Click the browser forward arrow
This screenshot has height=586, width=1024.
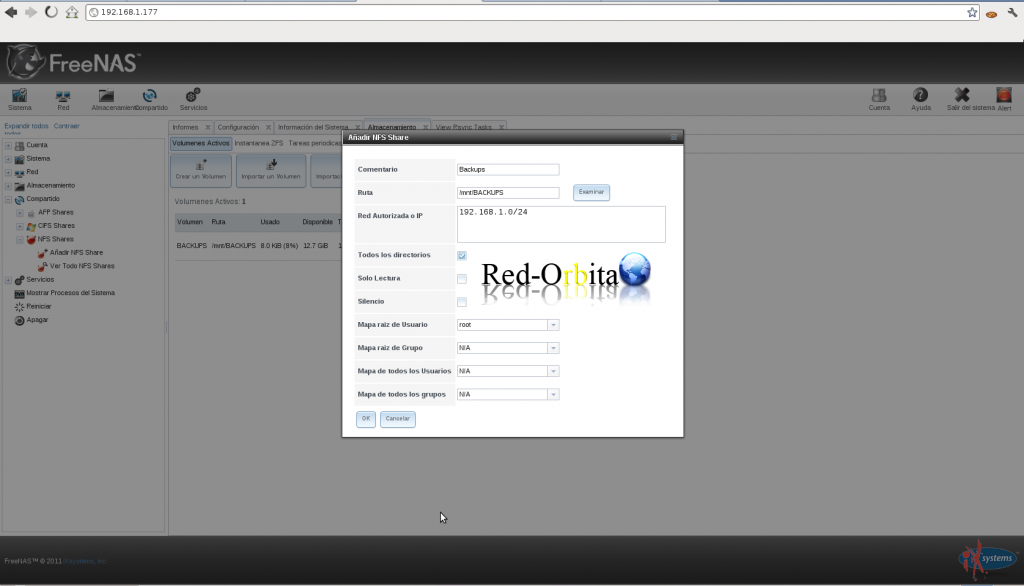[31, 12]
